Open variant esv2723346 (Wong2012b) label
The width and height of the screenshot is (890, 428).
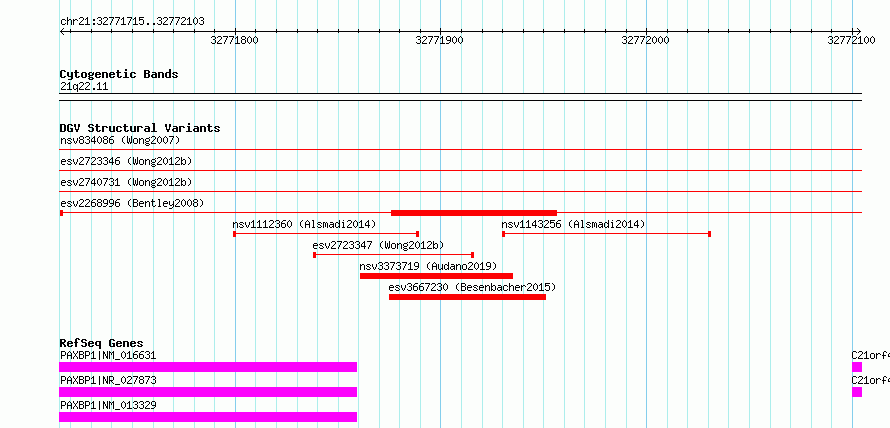tap(126, 161)
